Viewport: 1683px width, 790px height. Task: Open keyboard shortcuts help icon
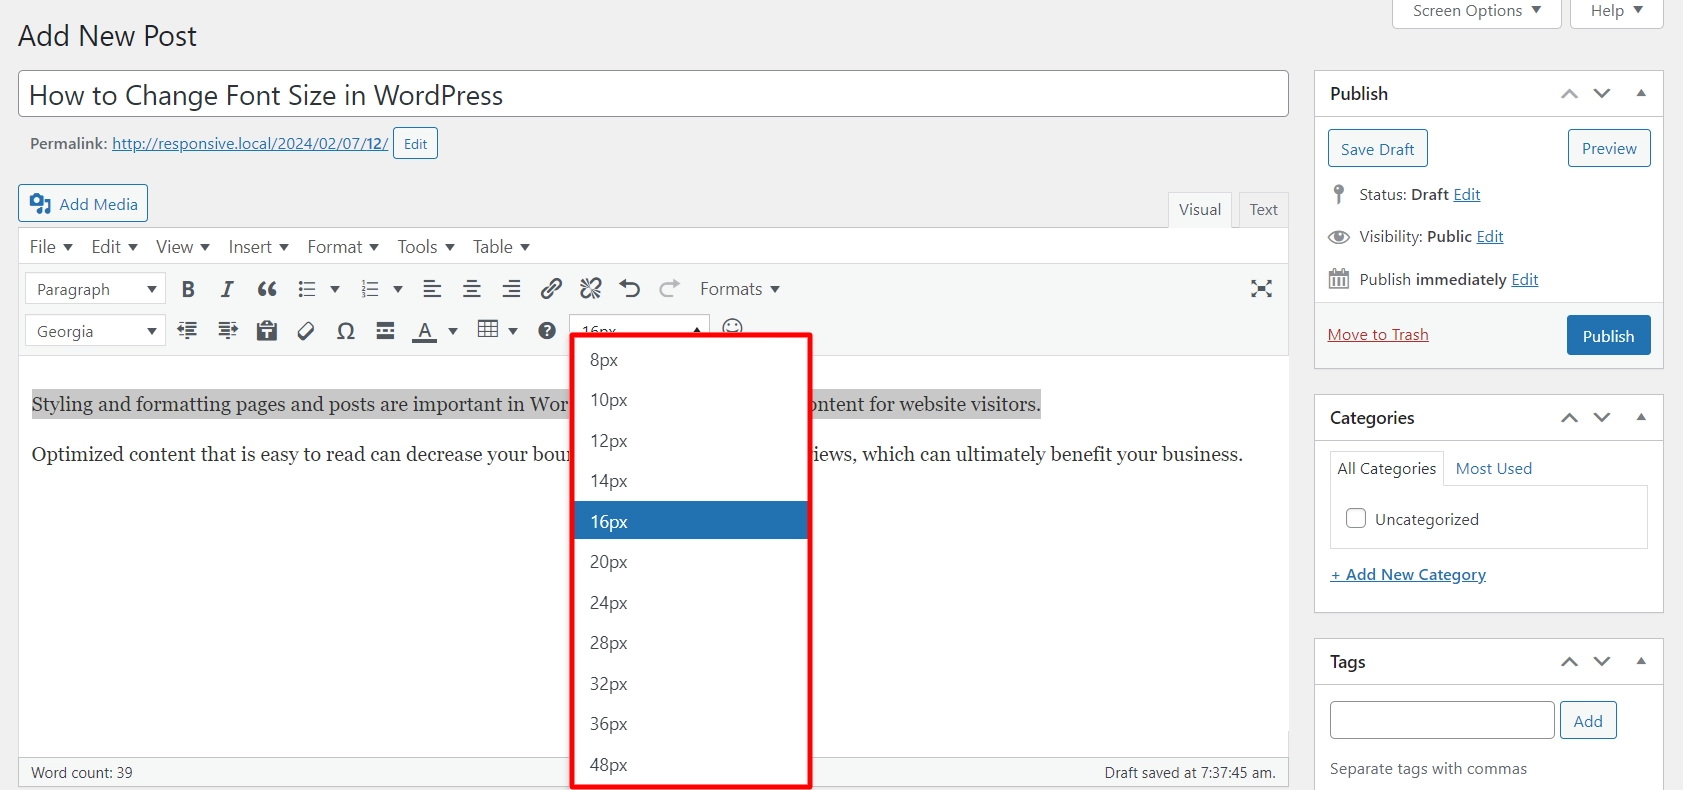click(547, 330)
